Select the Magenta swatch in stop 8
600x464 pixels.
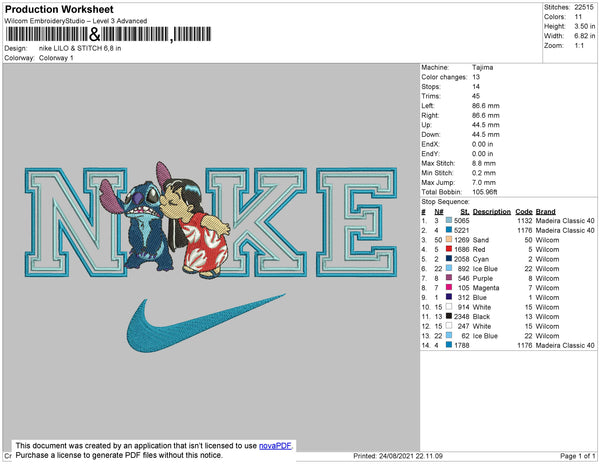point(449,287)
